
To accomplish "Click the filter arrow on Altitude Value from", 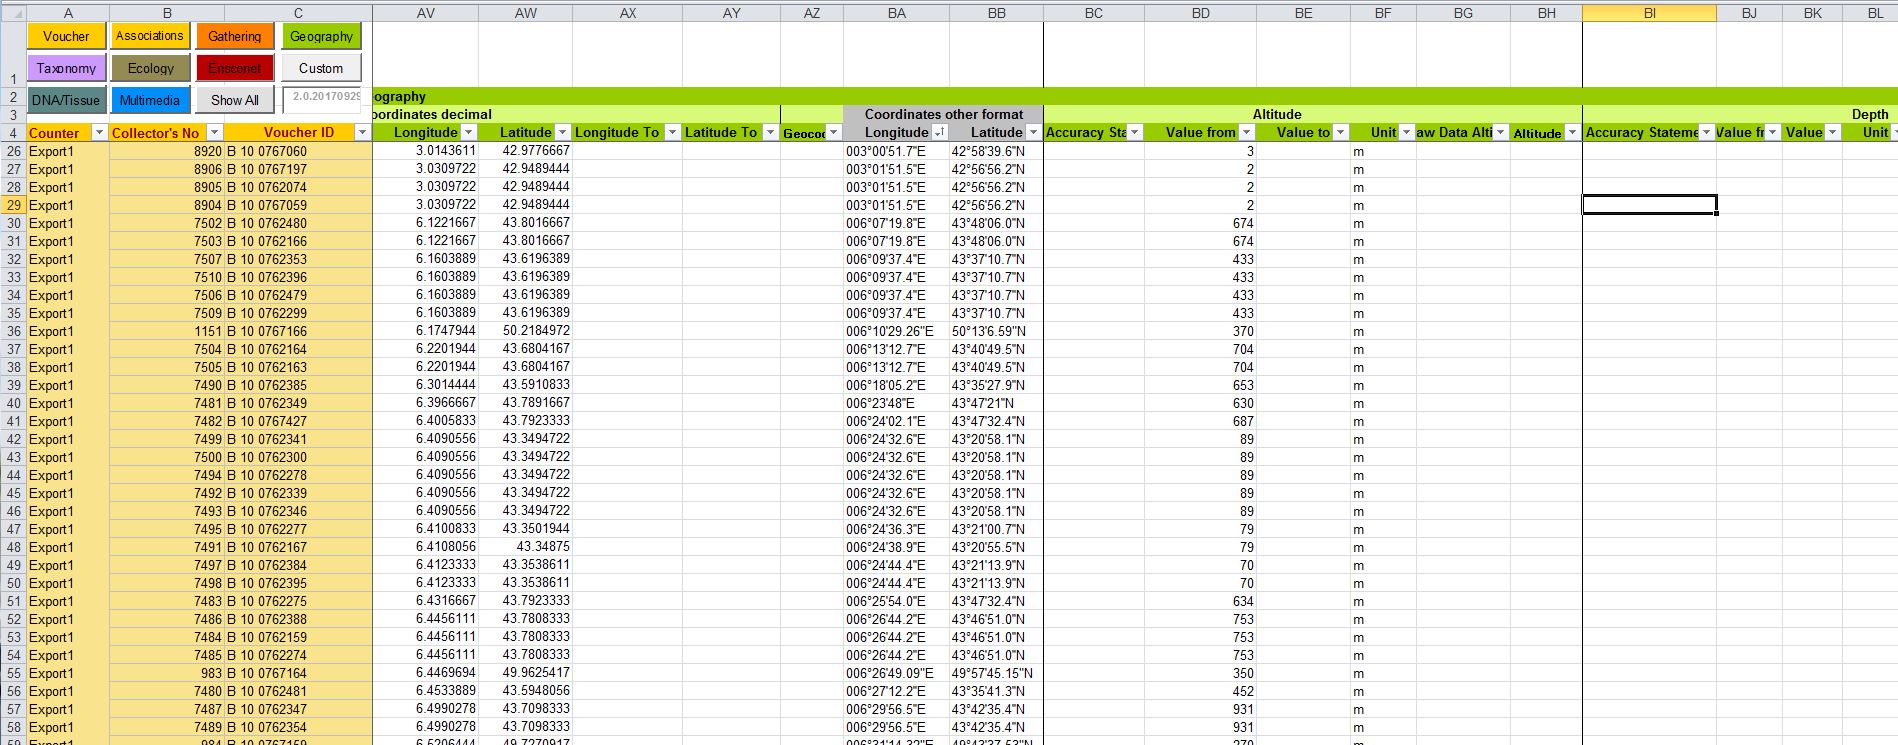I will 1246,133.
